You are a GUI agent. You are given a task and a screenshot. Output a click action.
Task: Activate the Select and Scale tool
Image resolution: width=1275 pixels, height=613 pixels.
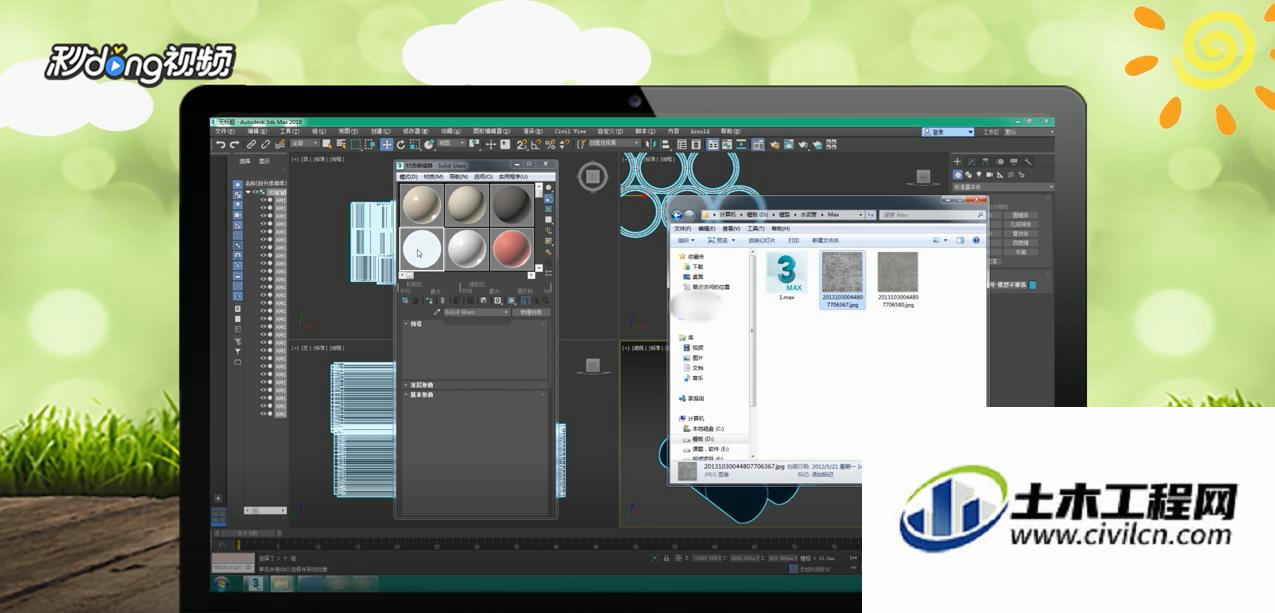tap(415, 144)
